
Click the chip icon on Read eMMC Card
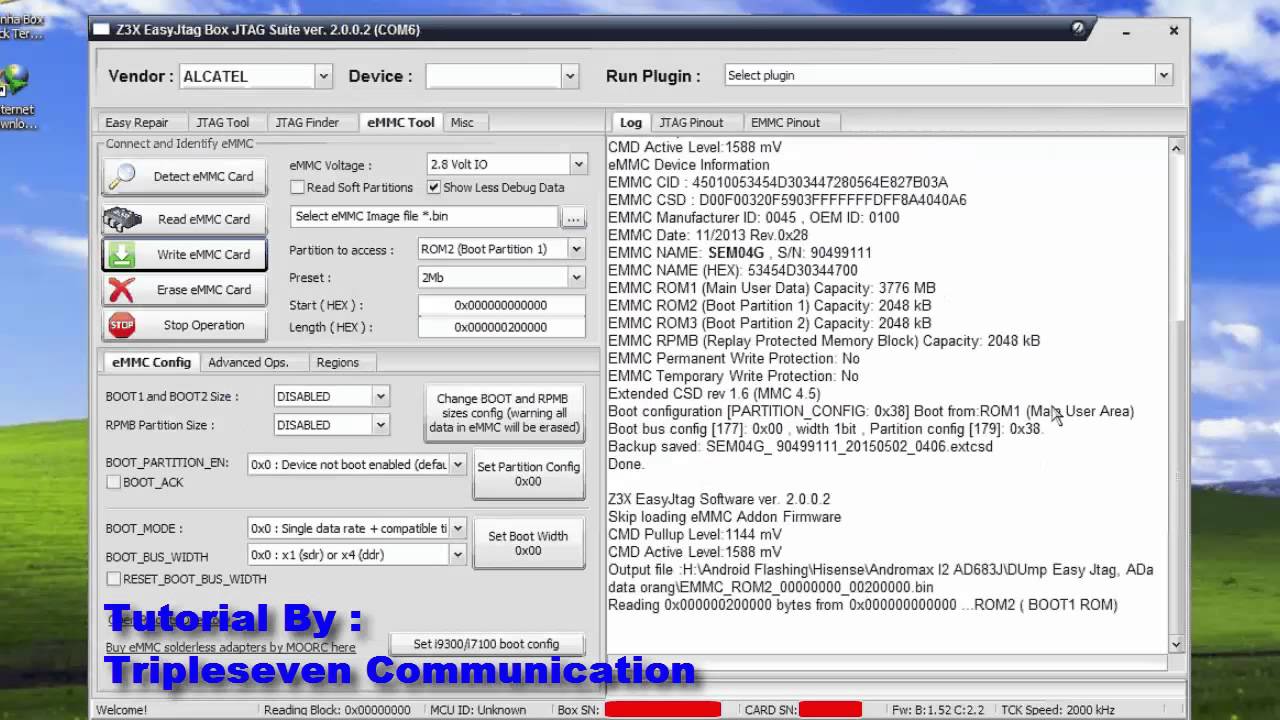(122, 219)
